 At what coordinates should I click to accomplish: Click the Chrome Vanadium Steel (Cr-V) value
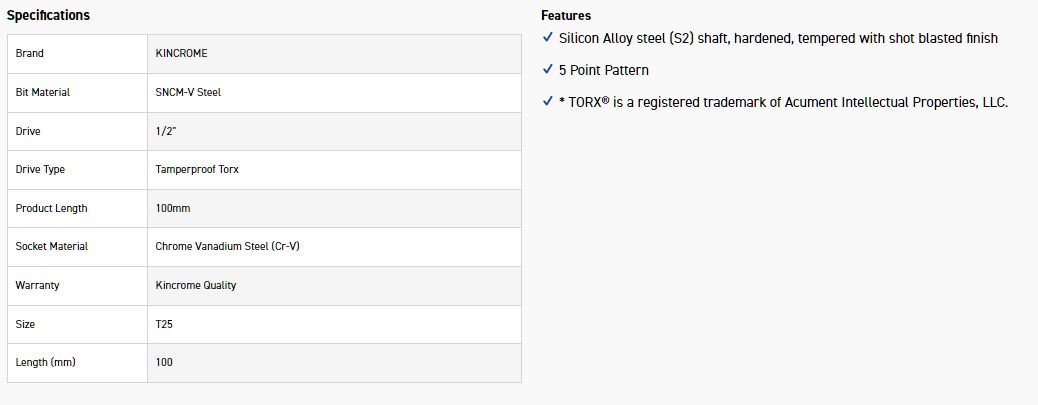(x=227, y=246)
